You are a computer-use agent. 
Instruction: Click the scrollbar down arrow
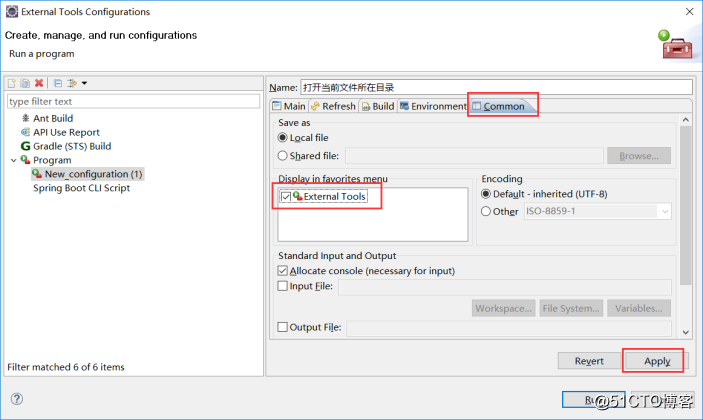686,332
